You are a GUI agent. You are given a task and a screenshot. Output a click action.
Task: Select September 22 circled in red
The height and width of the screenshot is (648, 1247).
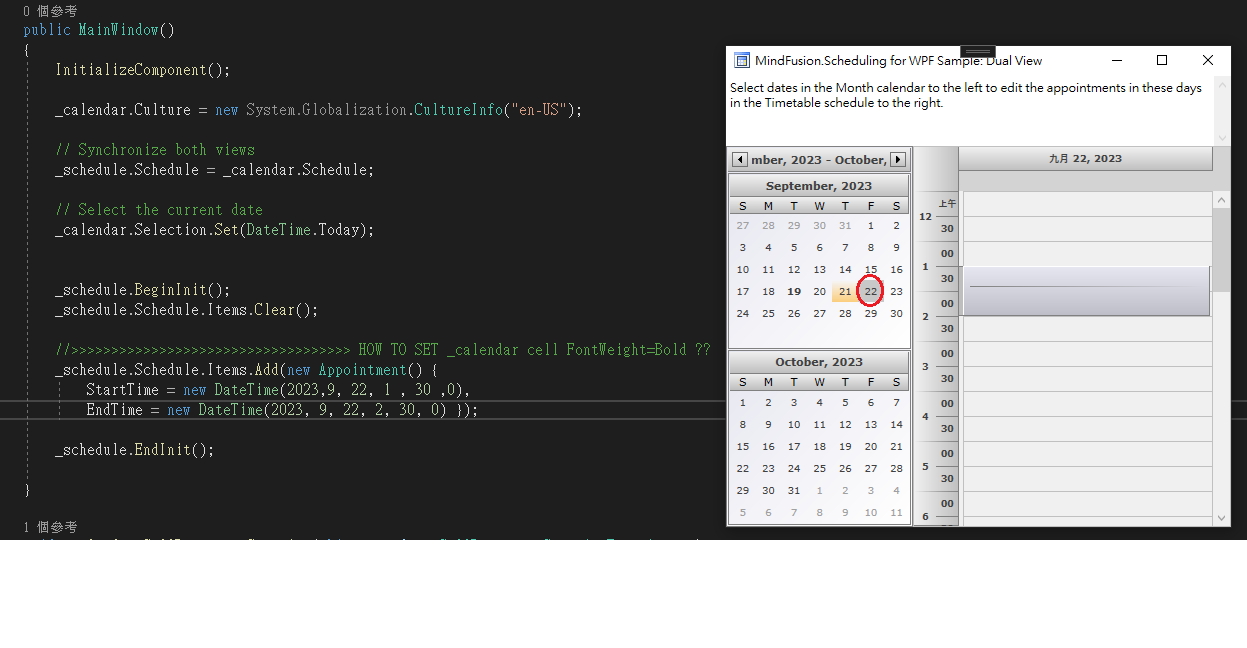click(870, 292)
